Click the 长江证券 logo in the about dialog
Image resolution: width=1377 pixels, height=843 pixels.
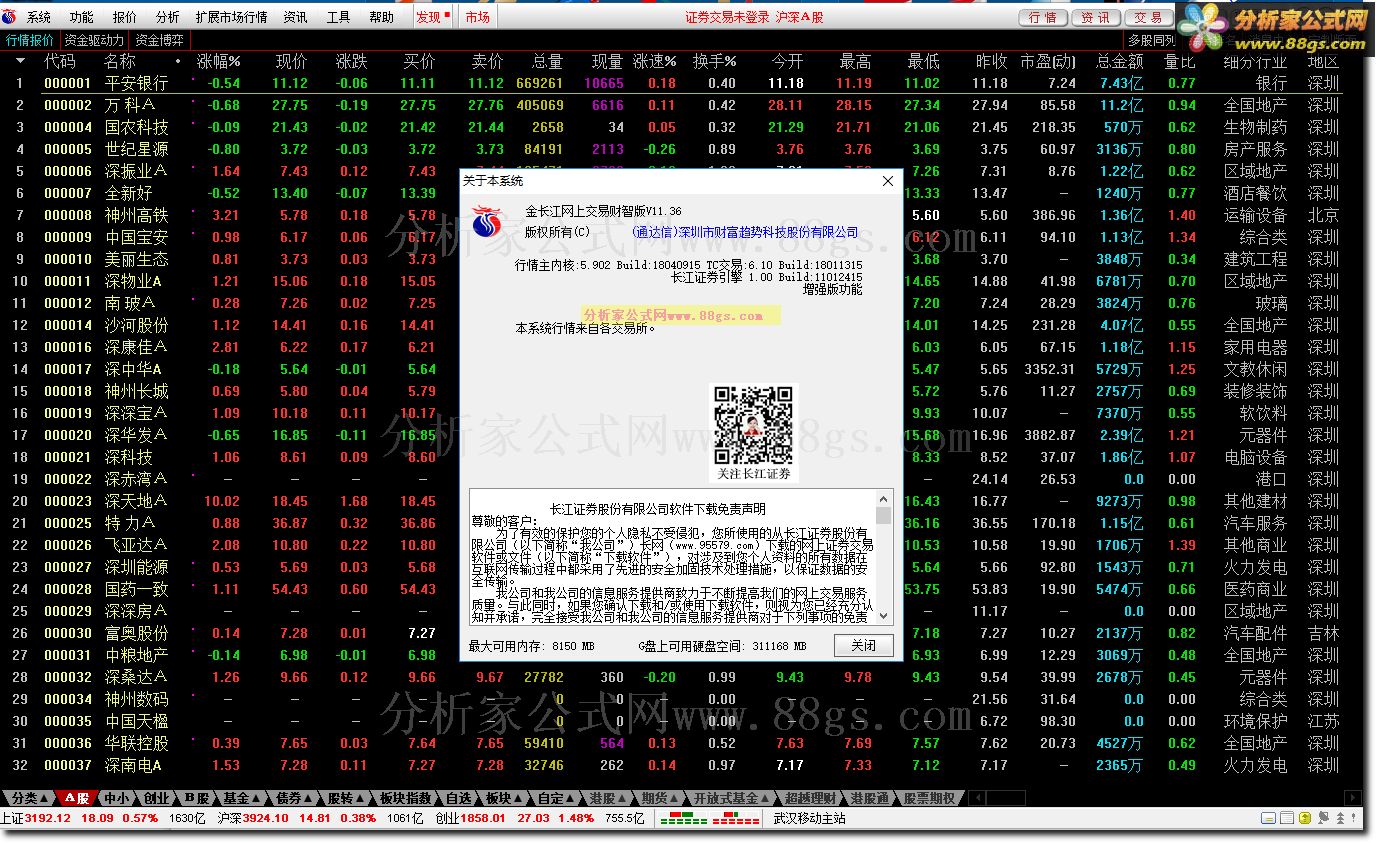click(486, 222)
